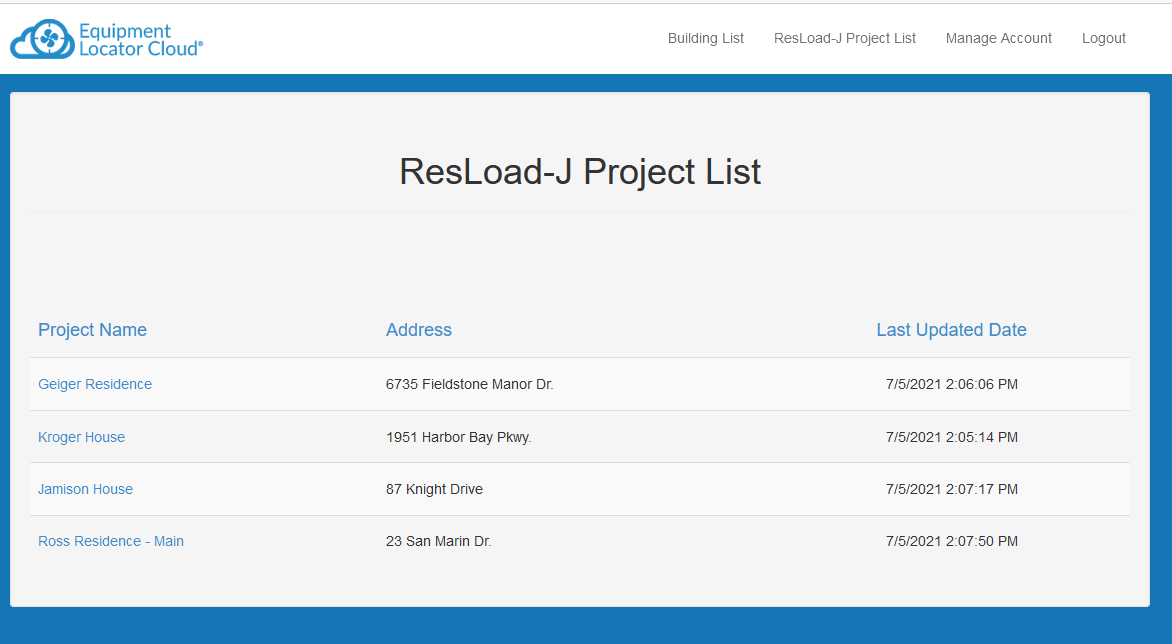Screen dimensions: 1172x644
Task: Click Logout in the top navigation
Action: pyautogui.click(x=1103, y=38)
